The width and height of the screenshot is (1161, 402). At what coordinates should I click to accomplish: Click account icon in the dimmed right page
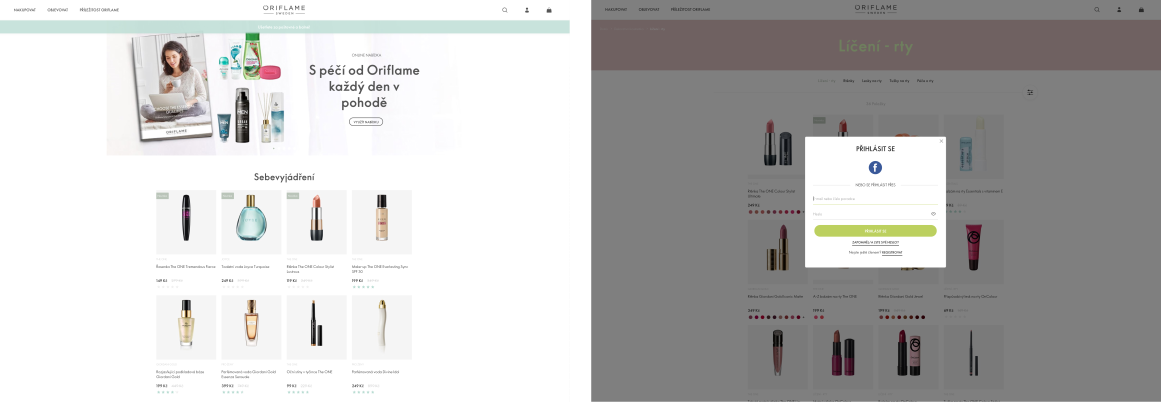coord(1119,10)
